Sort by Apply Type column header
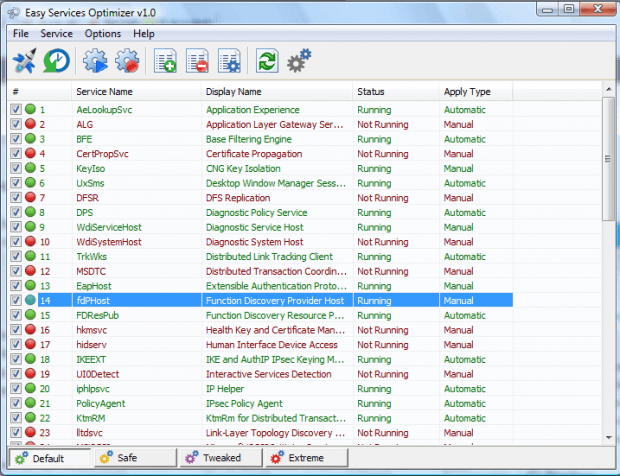The width and height of the screenshot is (620, 476). pos(476,92)
